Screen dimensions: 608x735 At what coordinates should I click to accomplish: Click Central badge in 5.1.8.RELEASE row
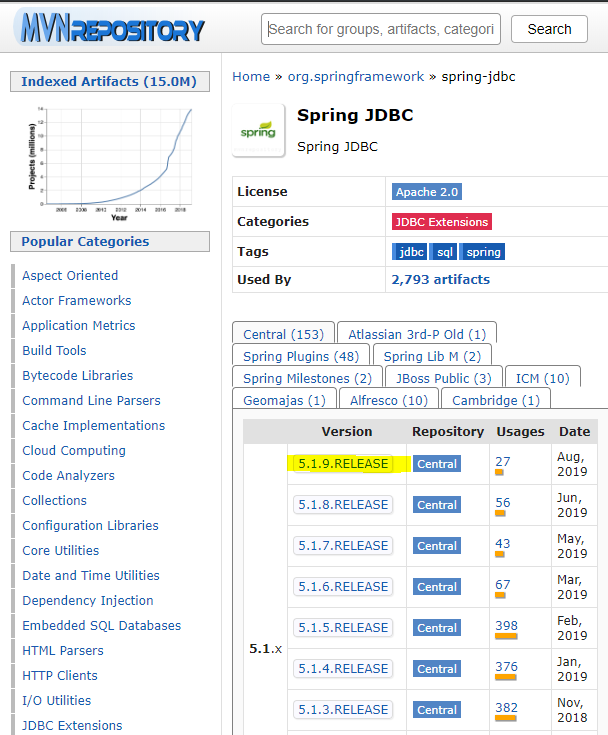pyautogui.click(x=436, y=505)
